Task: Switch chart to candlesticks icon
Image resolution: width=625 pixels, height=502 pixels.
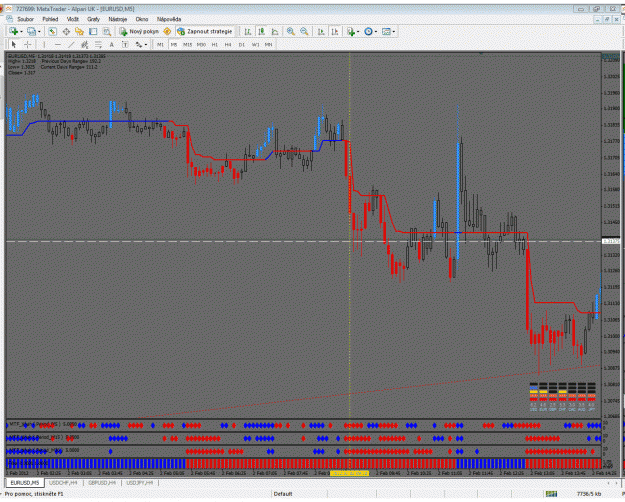Action: [x=261, y=31]
